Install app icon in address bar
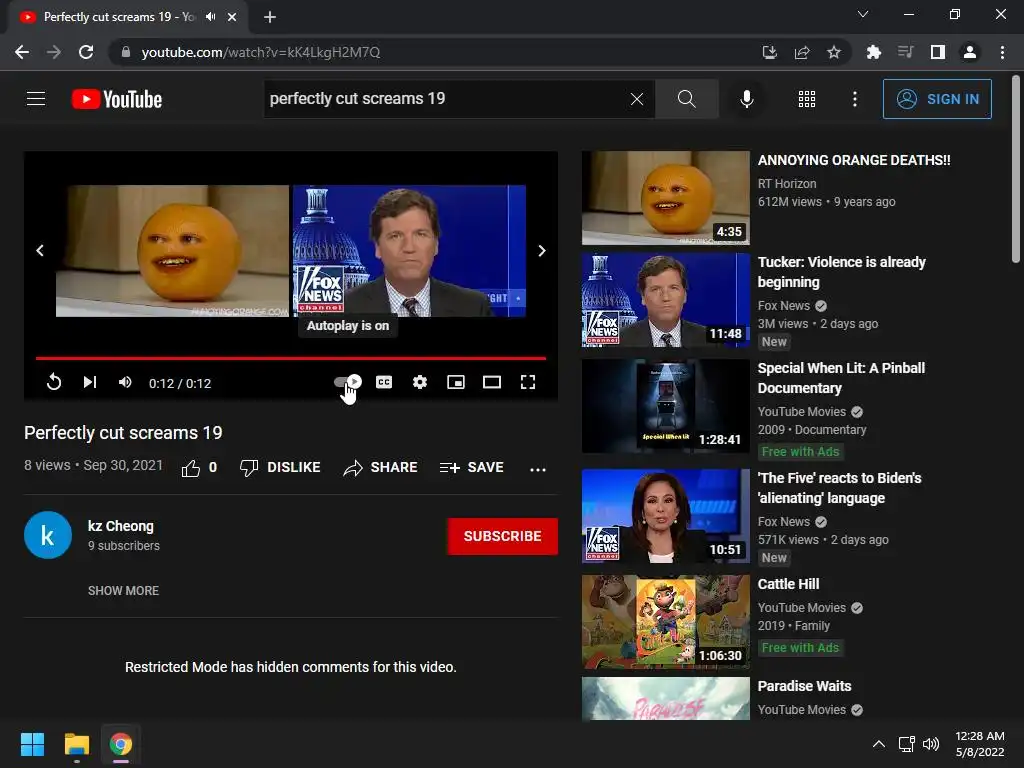Image resolution: width=1024 pixels, height=768 pixels. (769, 52)
